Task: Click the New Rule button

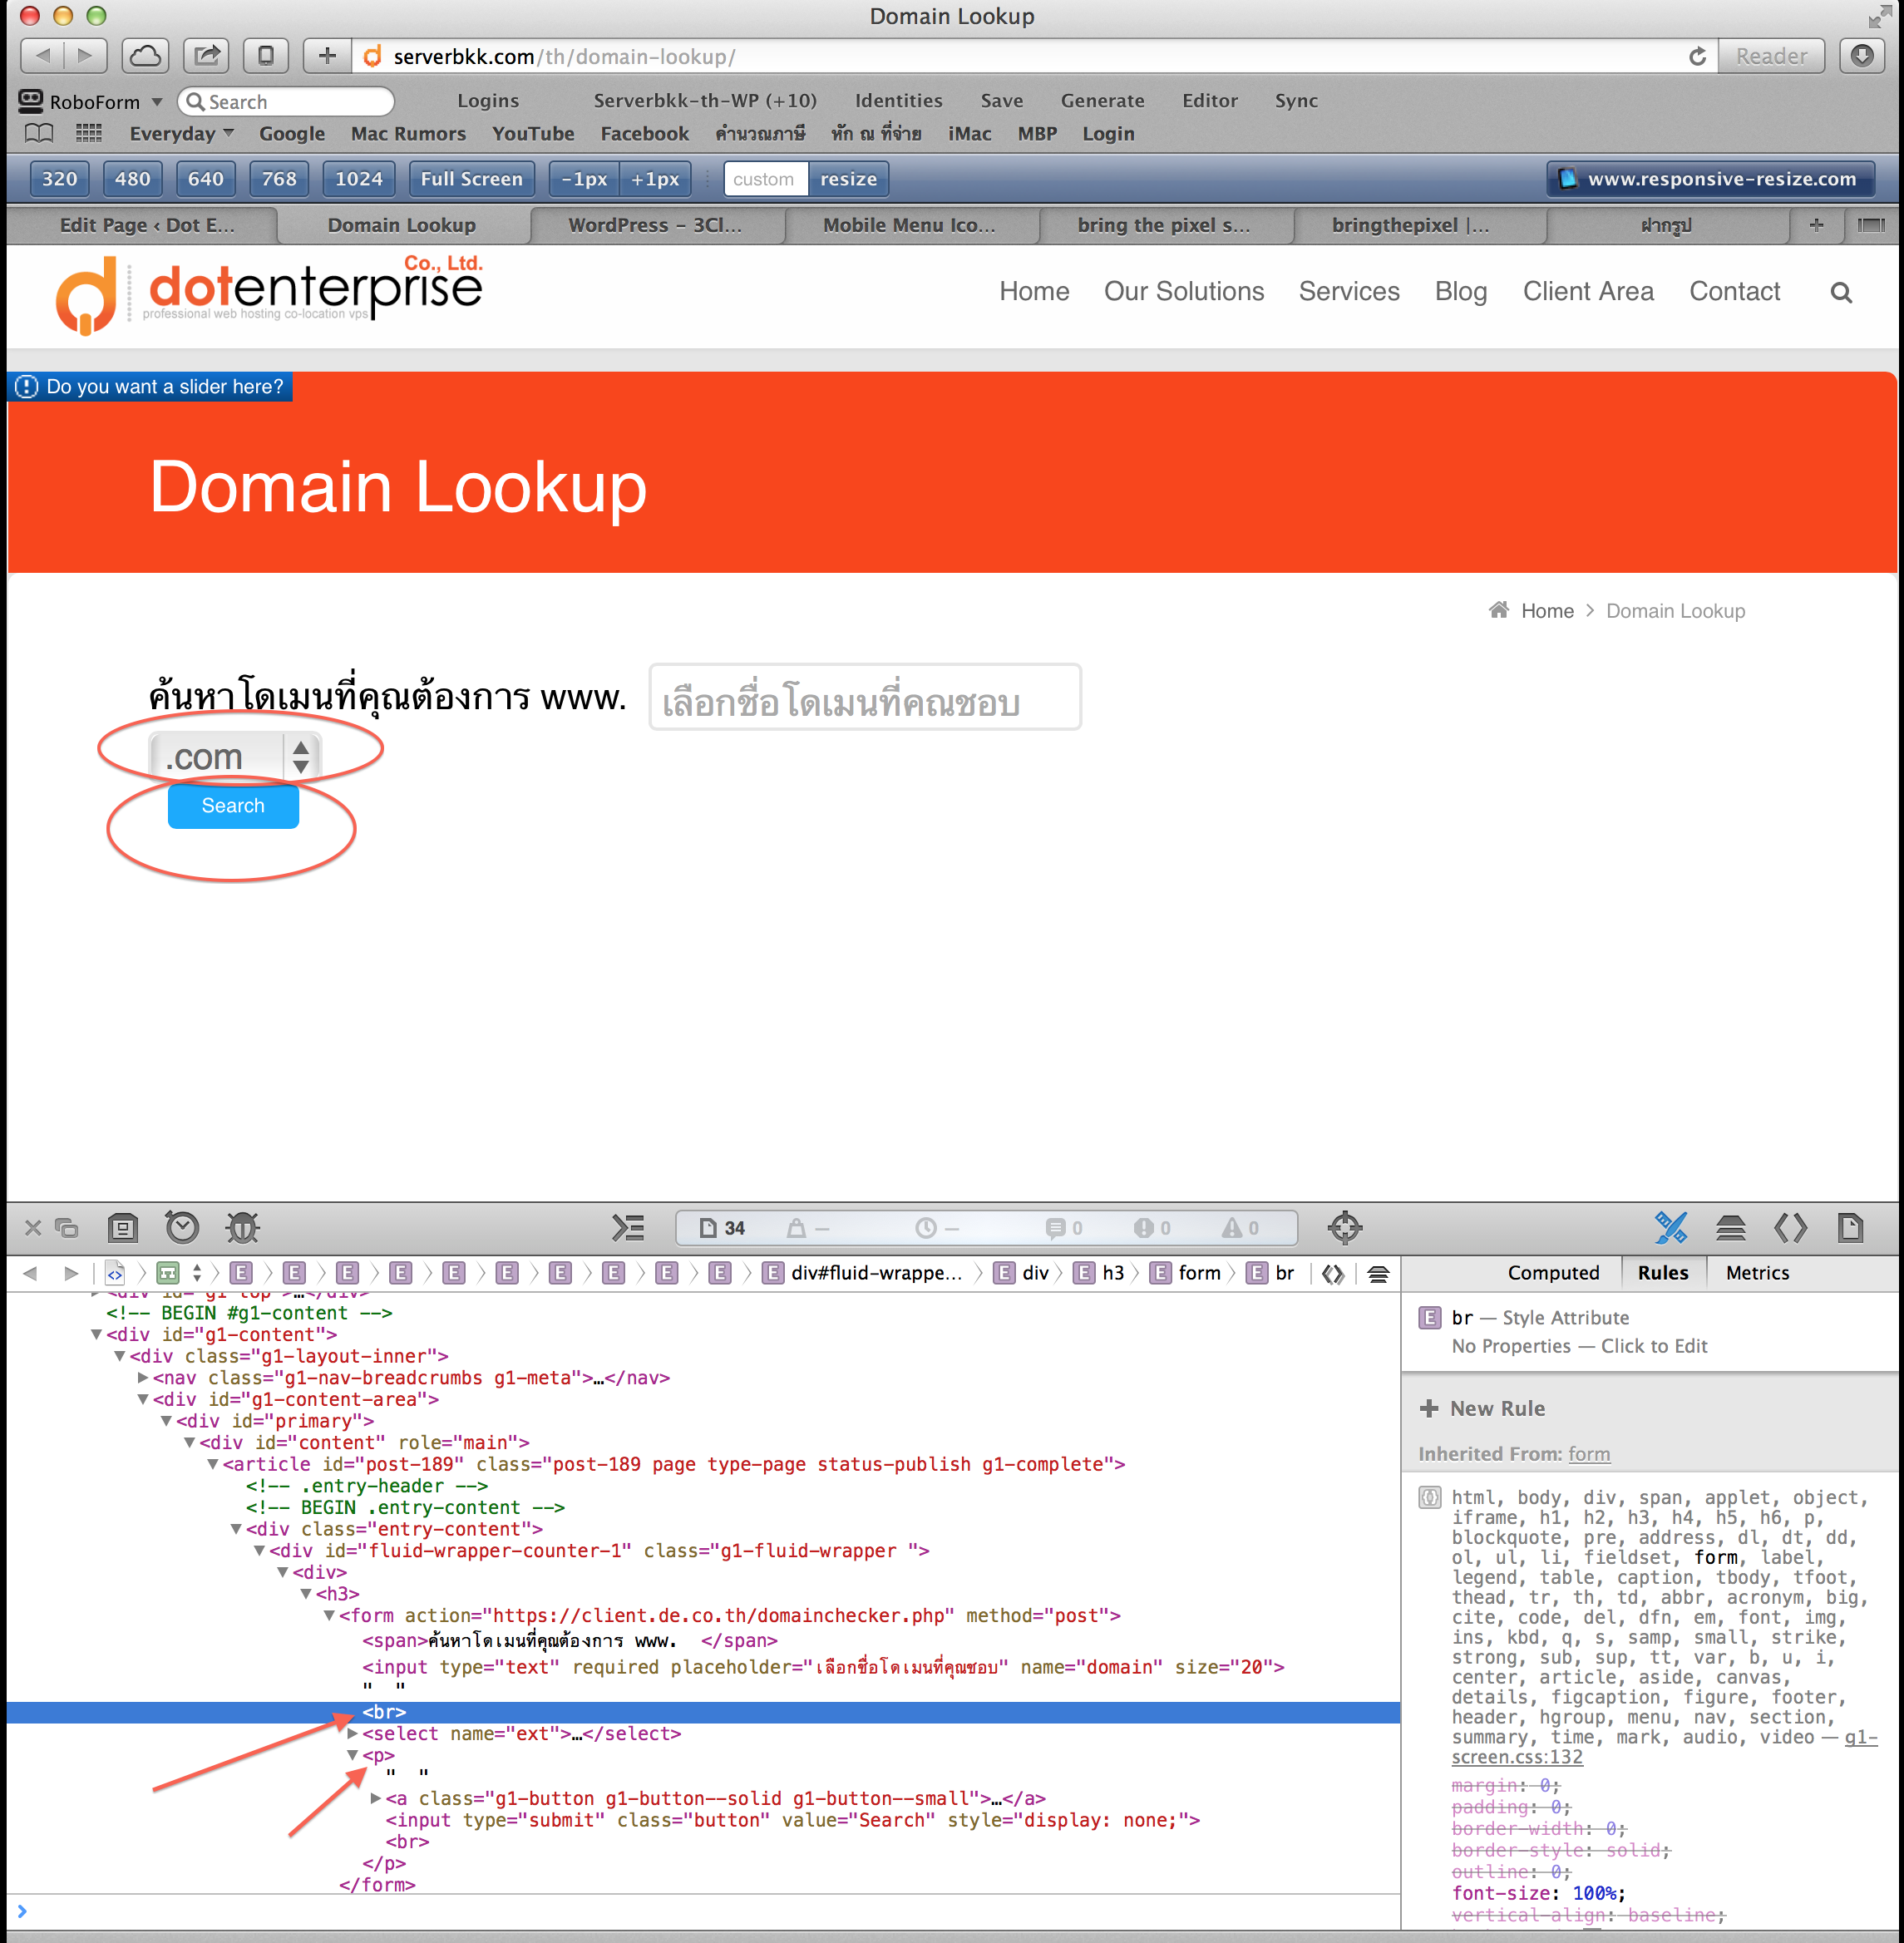Action: click(x=1482, y=1408)
